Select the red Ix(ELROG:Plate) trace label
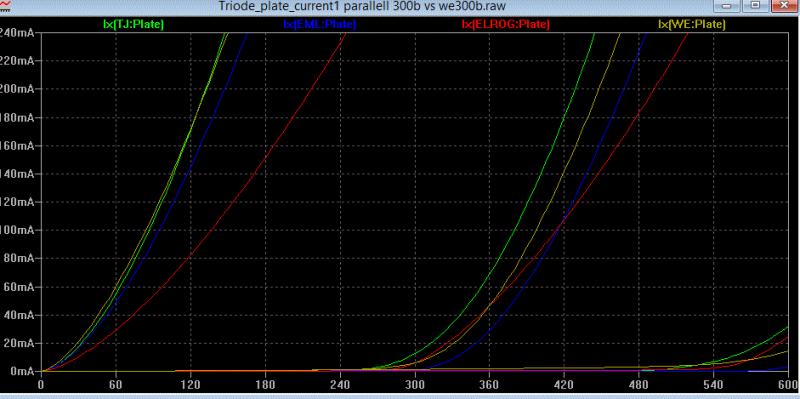The image size is (800, 399). tap(506, 24)
